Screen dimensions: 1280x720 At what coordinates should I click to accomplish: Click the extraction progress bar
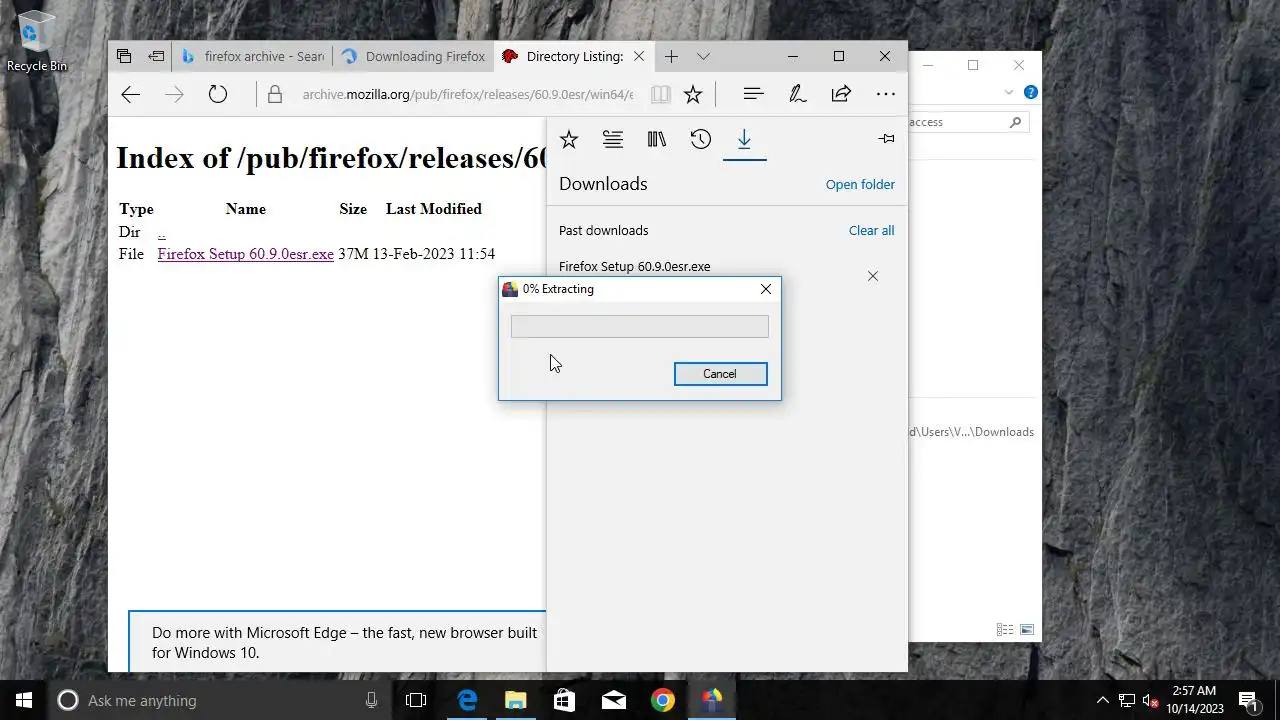coord(639,327)
